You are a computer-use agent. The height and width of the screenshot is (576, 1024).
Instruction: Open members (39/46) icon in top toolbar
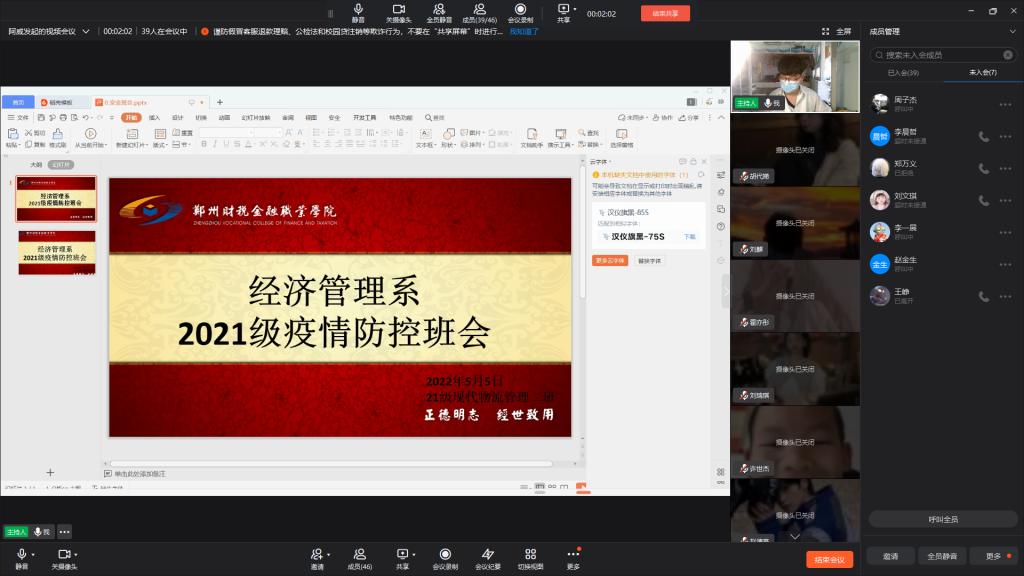pyautogui.click(x=479, y=12)
